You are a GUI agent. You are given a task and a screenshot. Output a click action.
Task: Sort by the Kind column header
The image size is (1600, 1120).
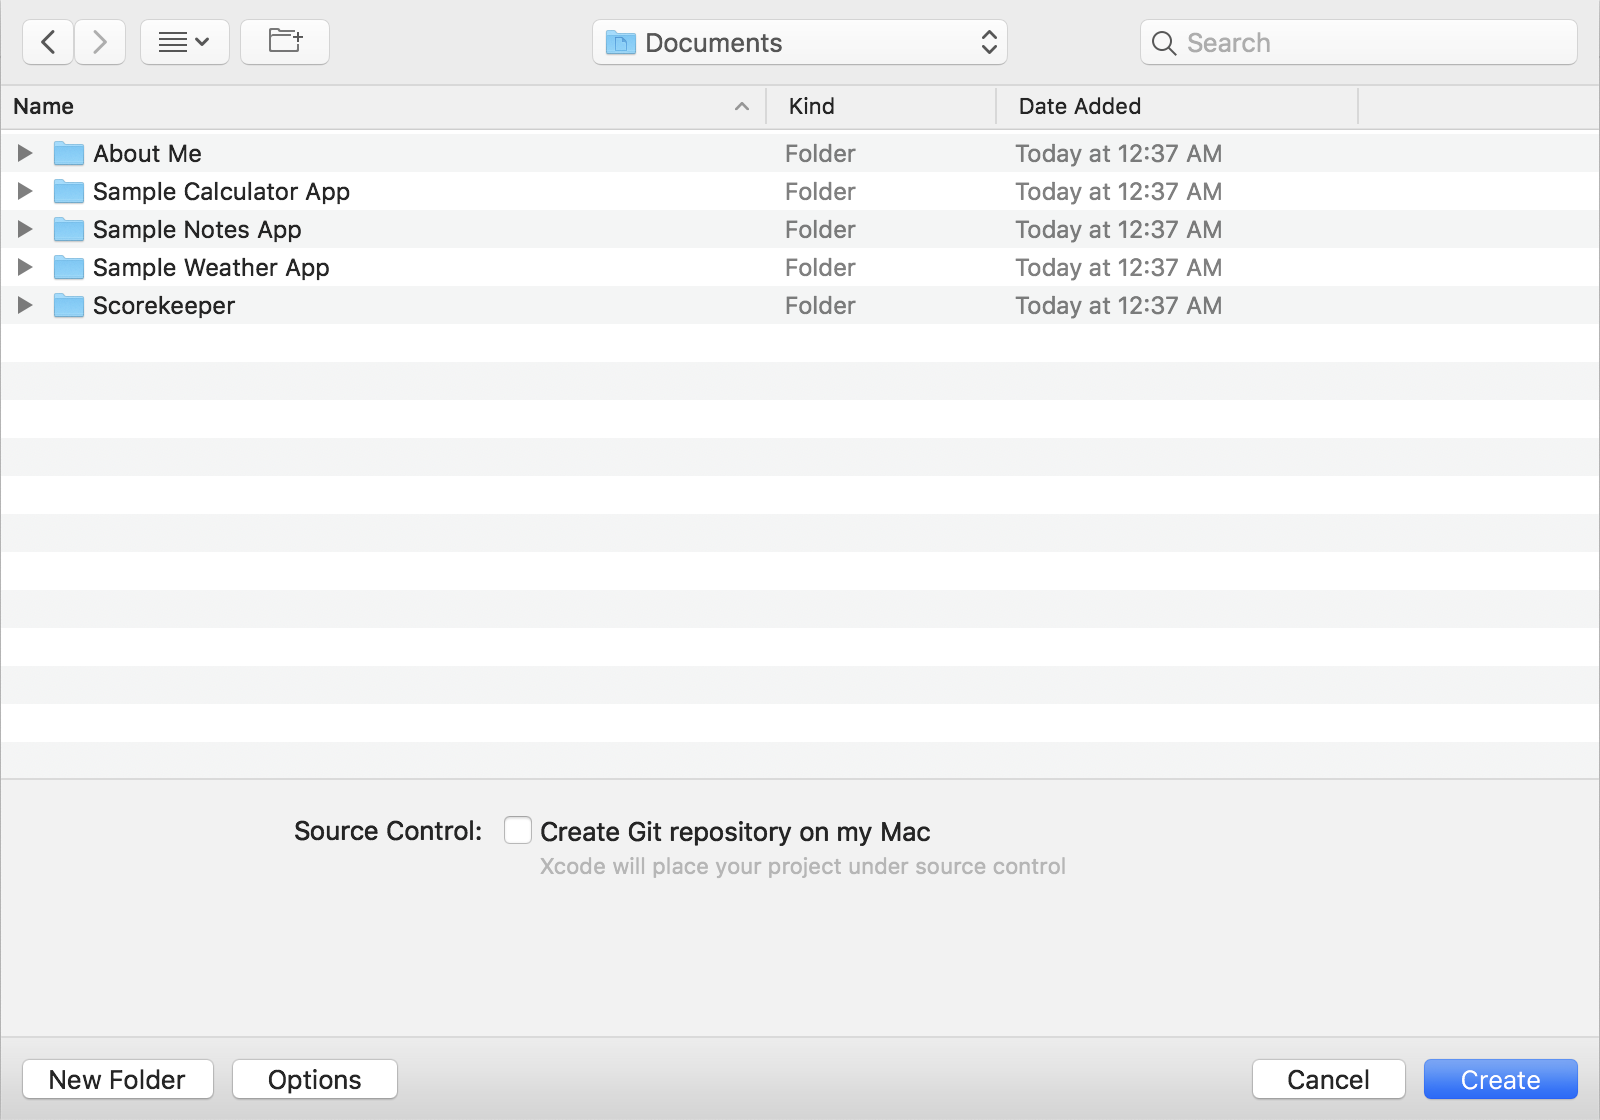coord(881,106)
